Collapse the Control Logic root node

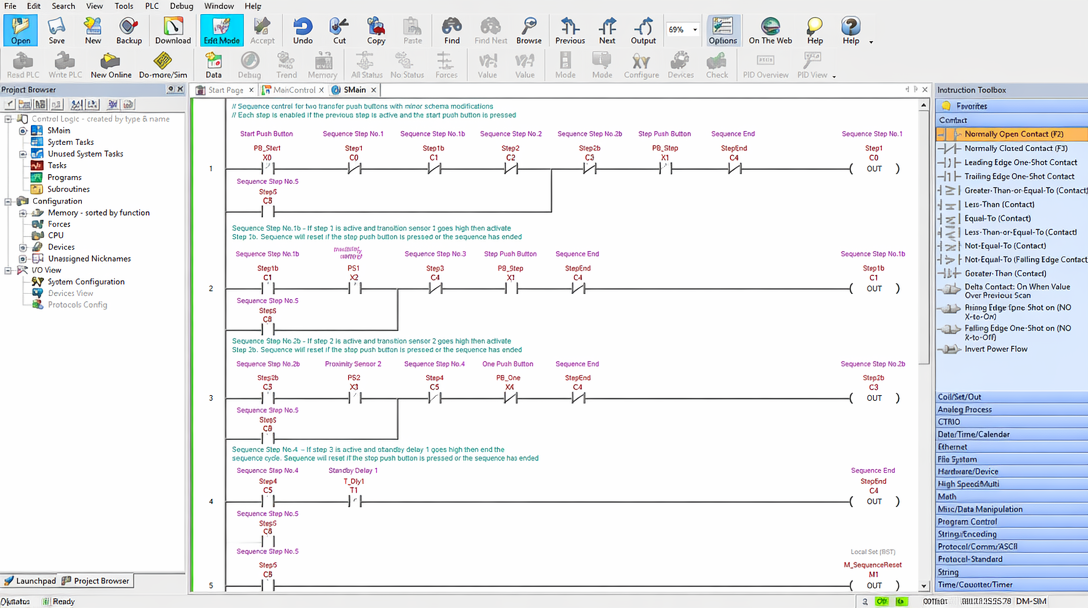(8, 119)
